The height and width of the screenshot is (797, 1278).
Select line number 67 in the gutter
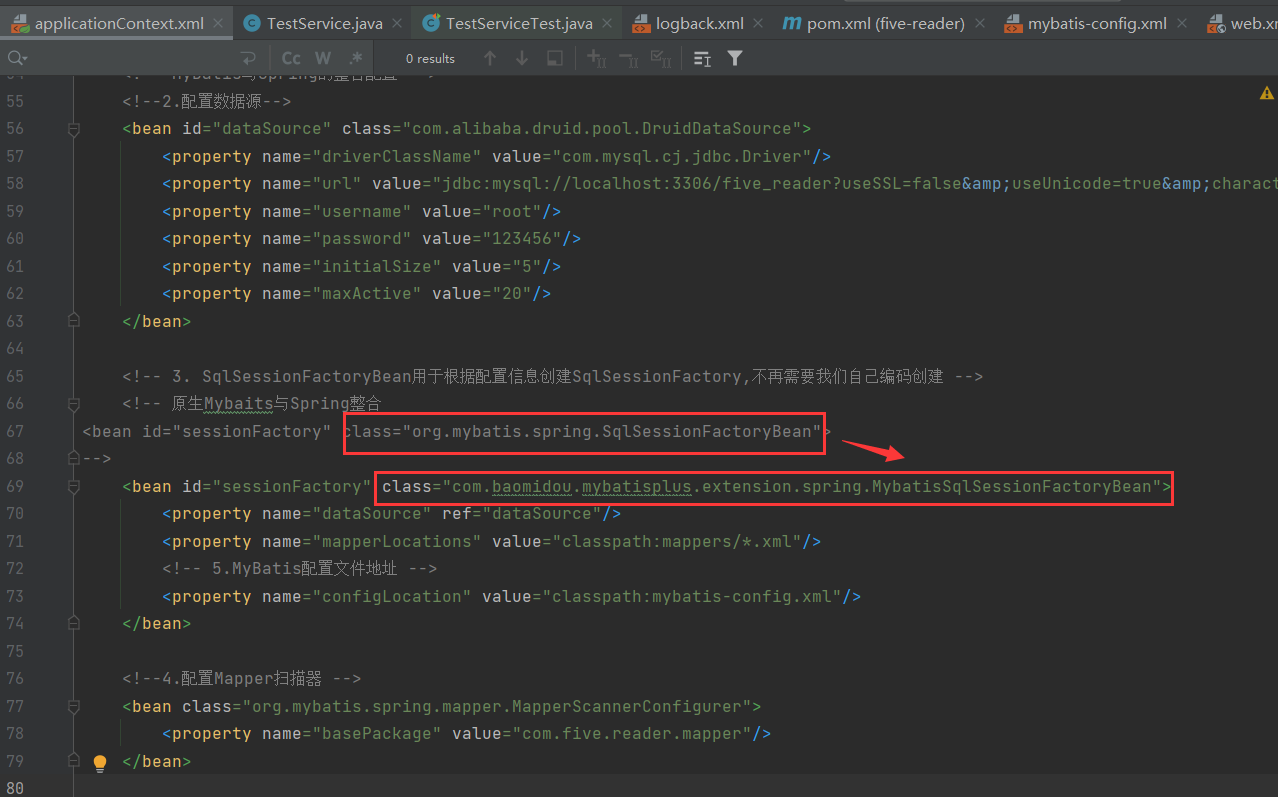(x=15, y=431)
